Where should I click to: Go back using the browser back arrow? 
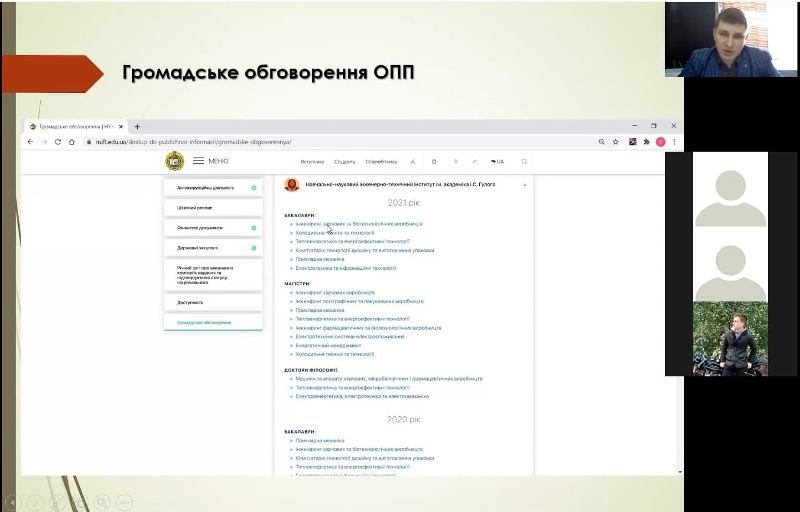point(30,142)
